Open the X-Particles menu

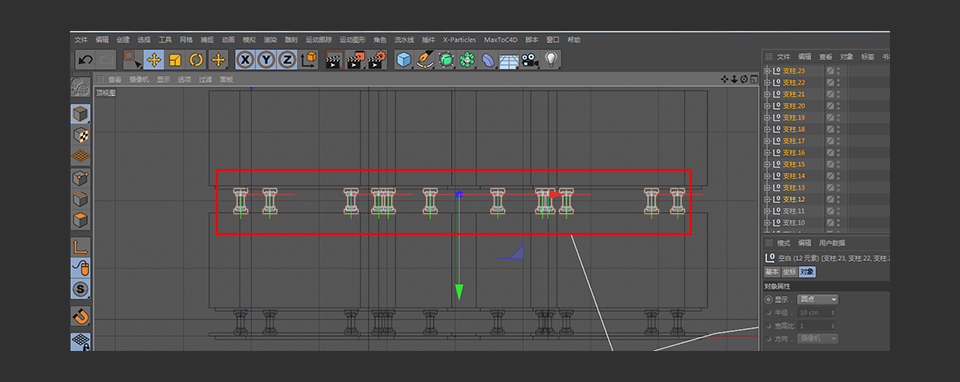[459, 40]
